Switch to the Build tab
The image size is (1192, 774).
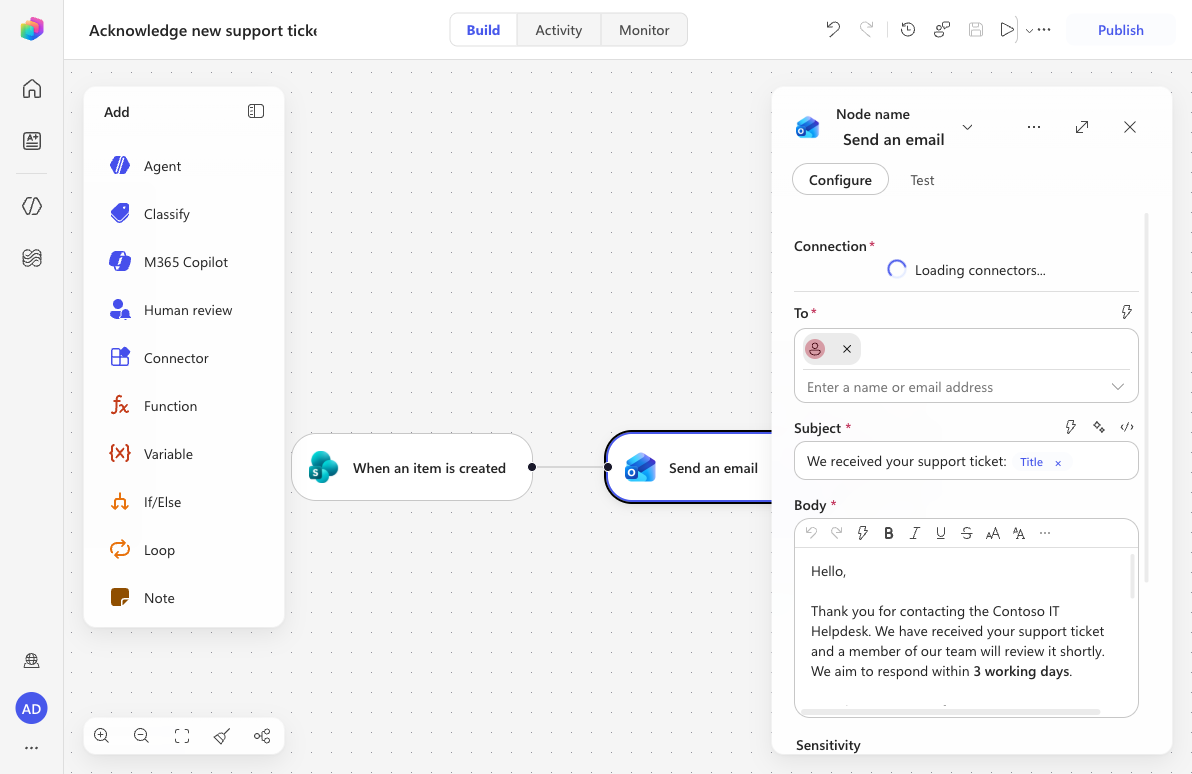tap(483, 30)
